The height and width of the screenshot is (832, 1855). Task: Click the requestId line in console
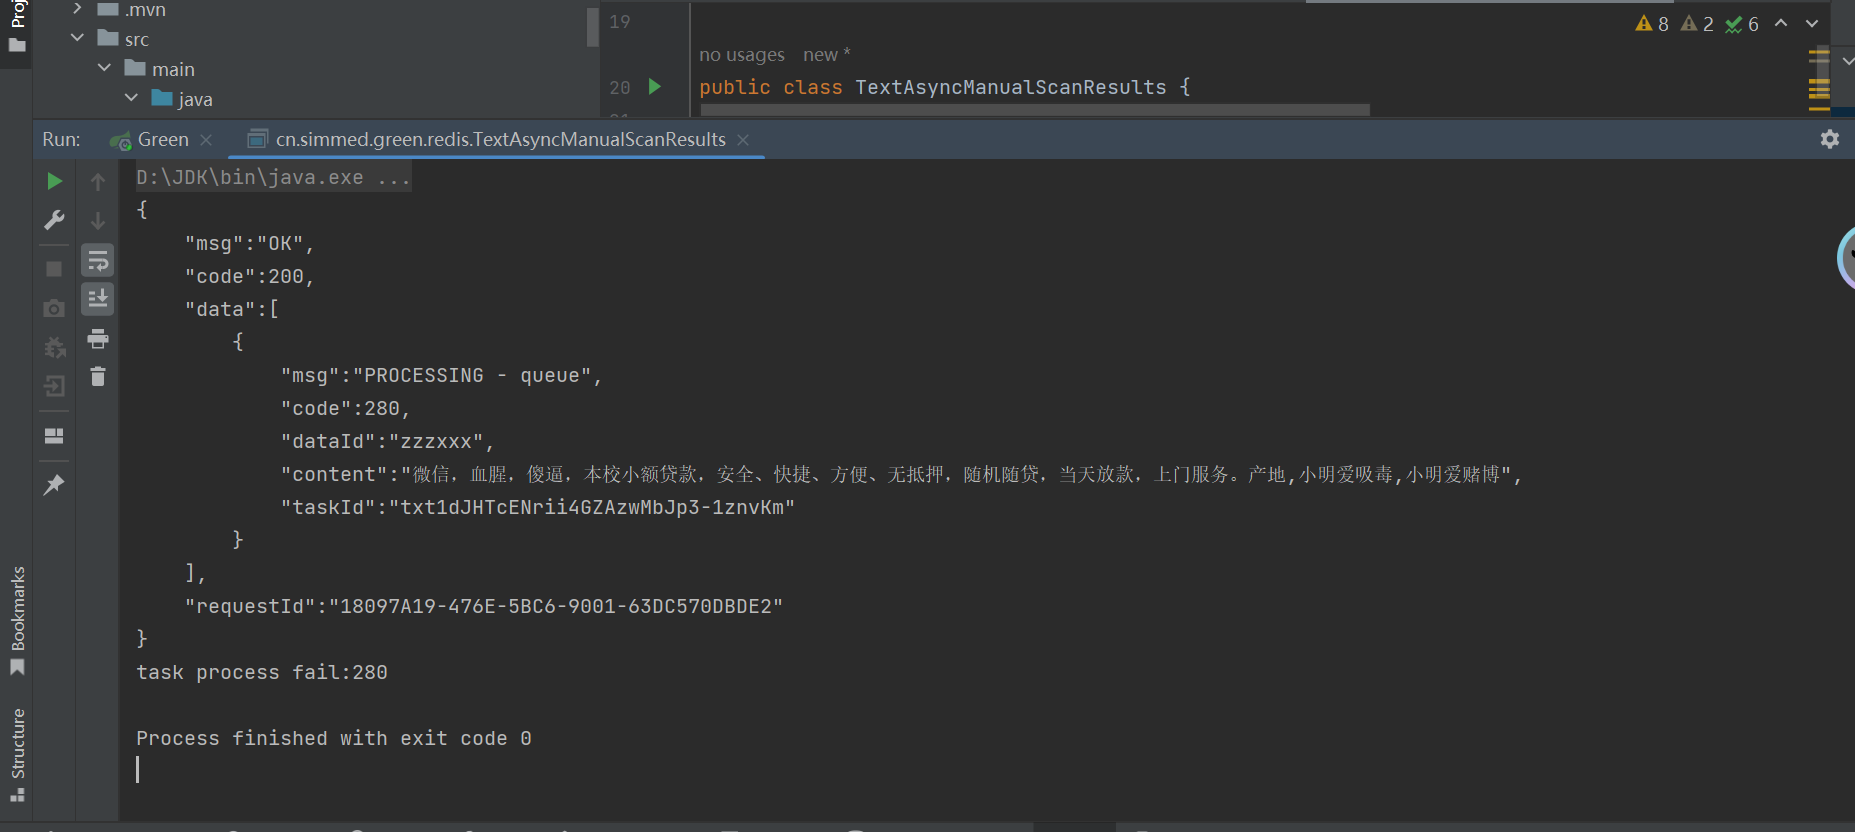click(x=484, y=607)
